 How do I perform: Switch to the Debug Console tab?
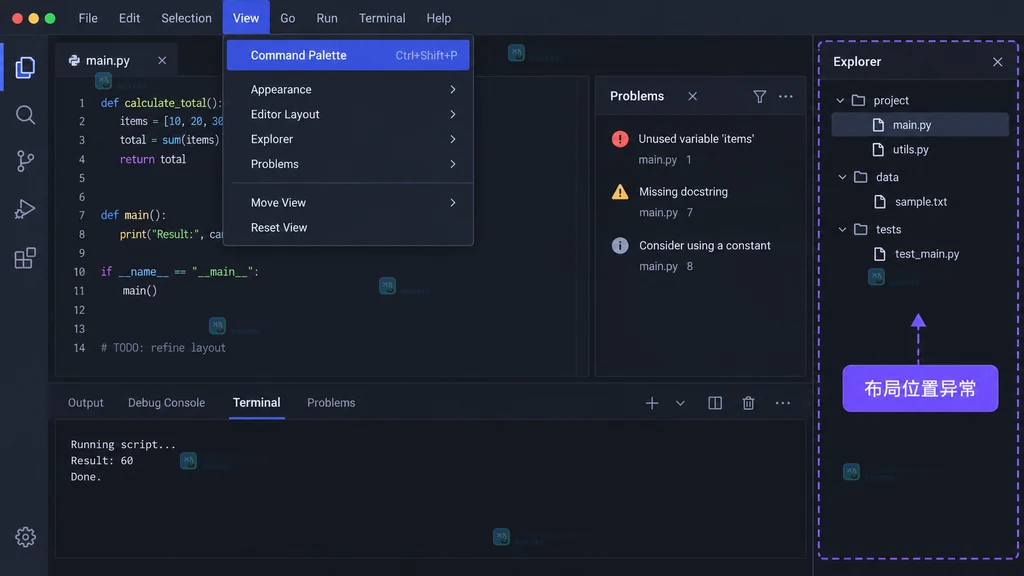(x=167, y=403)
